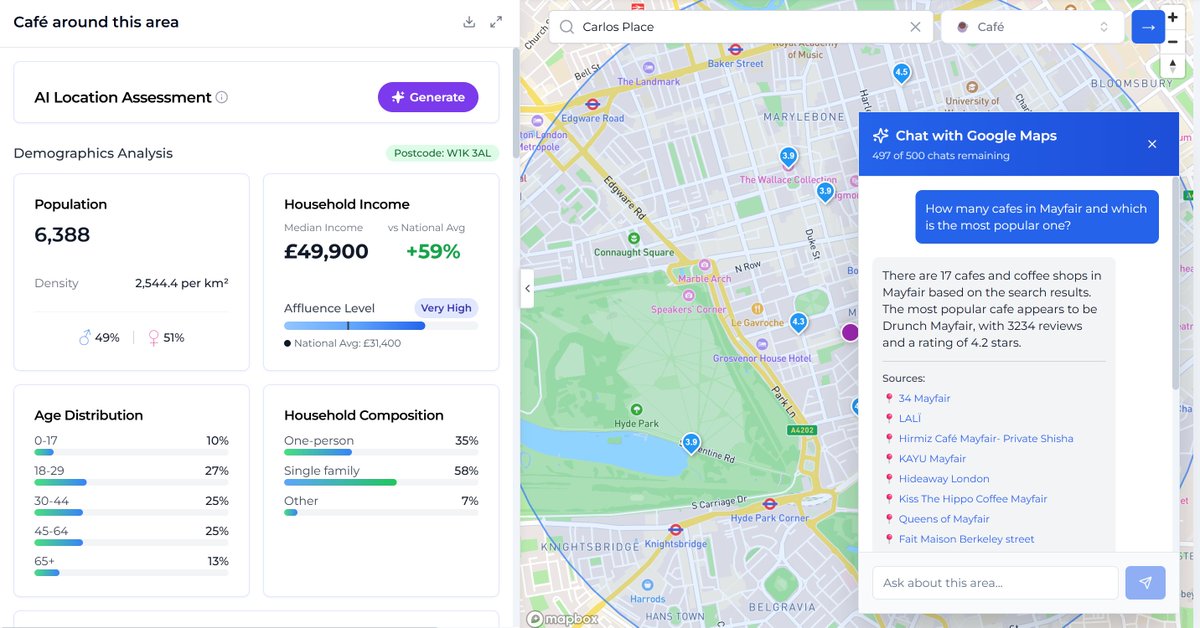Open Hirmiz Café Mayfair- Private Shisha link

986,438
